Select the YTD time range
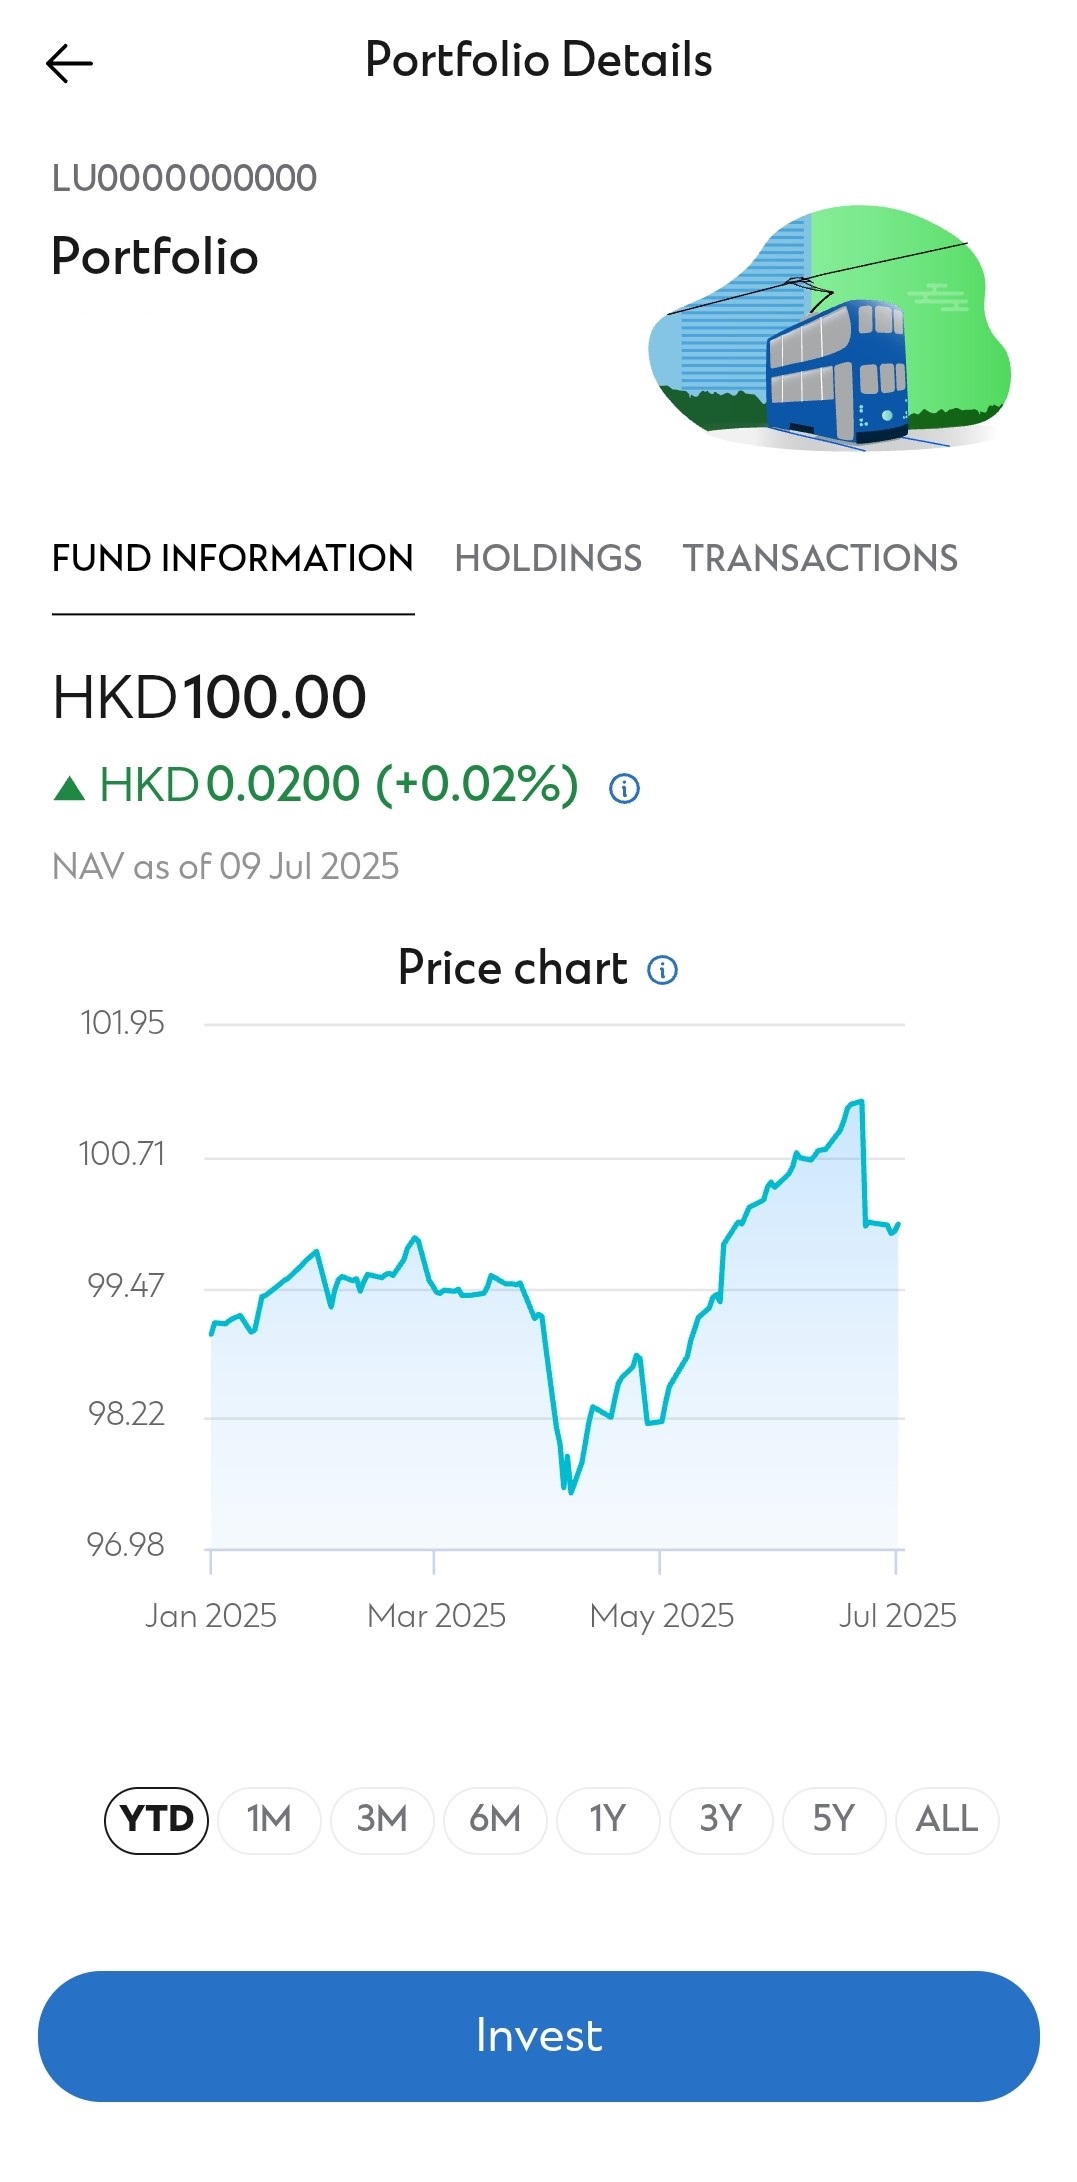Screen dimensions: 1077x2182 156,1820
